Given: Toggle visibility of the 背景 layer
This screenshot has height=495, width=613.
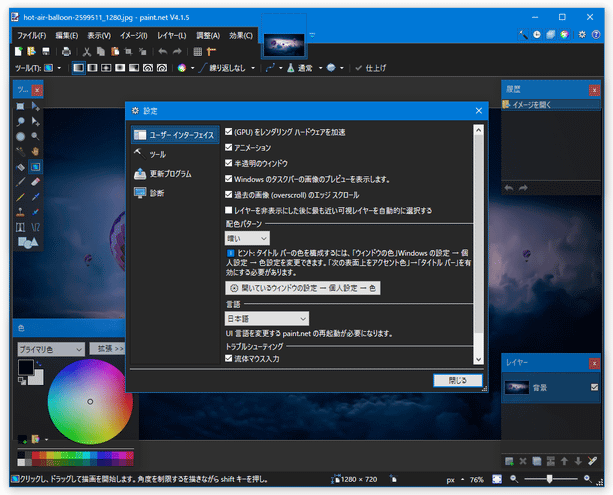Looking at the screenshot, I should (594, 387).
